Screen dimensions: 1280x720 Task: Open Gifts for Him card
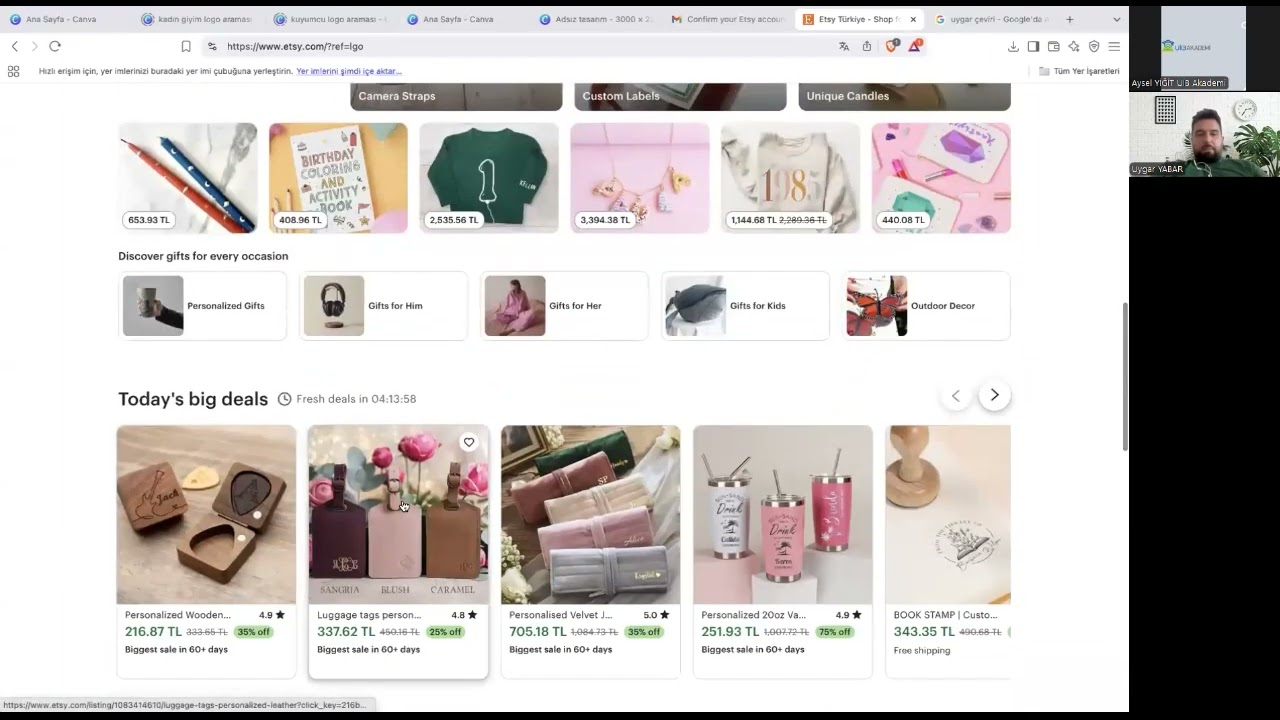point(383,306)
